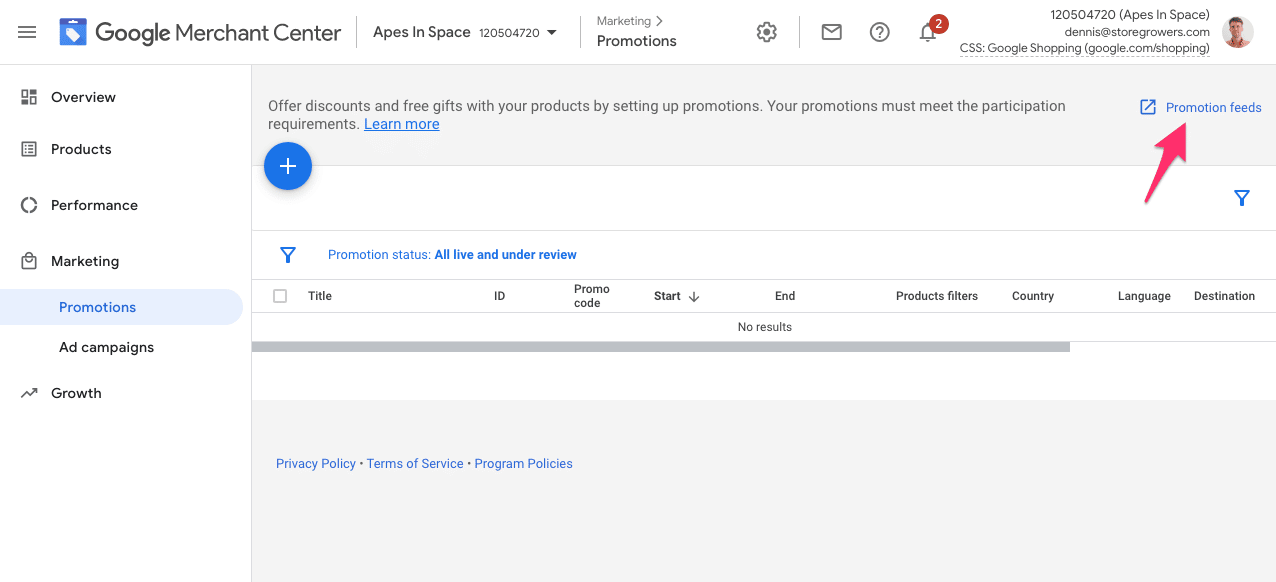Sort the table by Start column
Screen dimensions: 1276x582
point(667,296)
